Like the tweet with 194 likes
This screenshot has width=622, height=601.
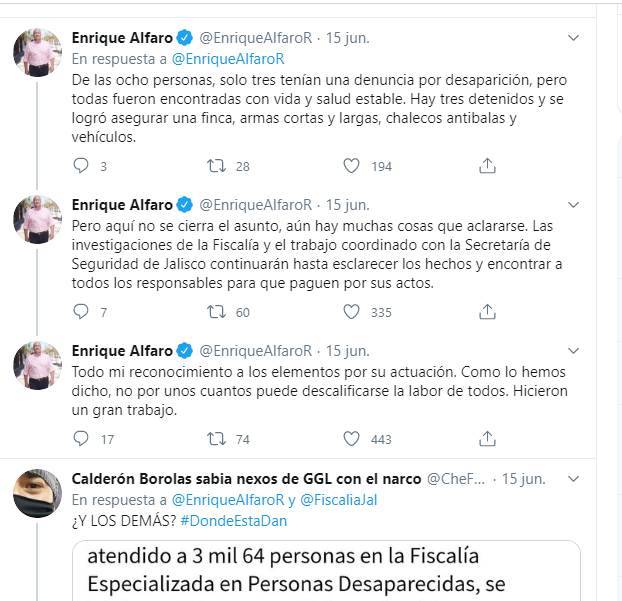click(351, 165)
